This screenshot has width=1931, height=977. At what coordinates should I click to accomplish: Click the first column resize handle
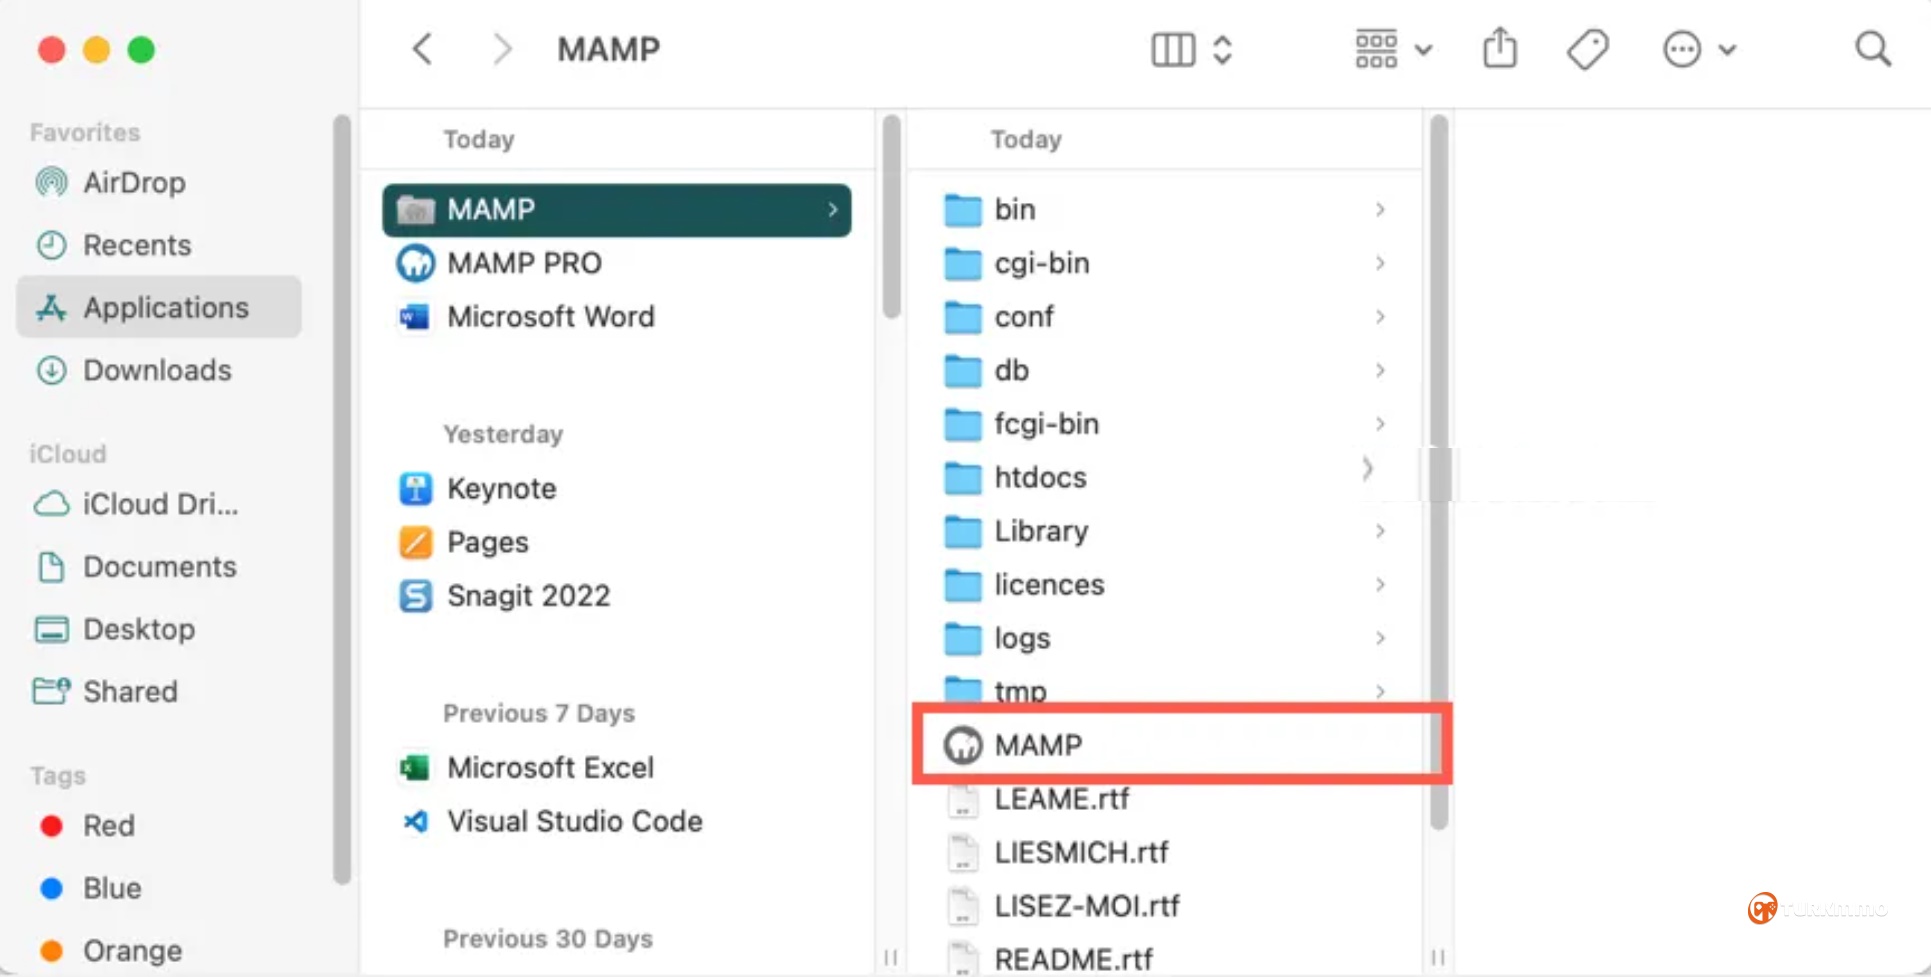(891, 957)
